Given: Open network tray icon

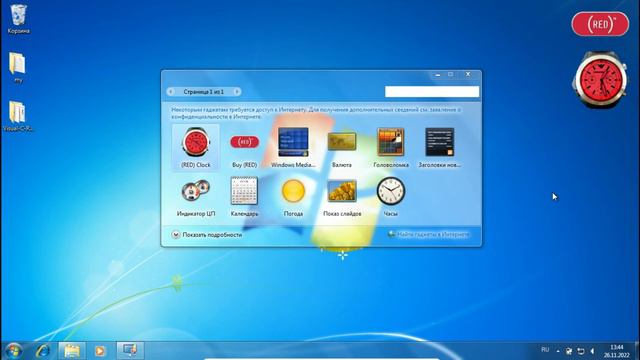Looking at the screenshot, I should coord(581,351).
